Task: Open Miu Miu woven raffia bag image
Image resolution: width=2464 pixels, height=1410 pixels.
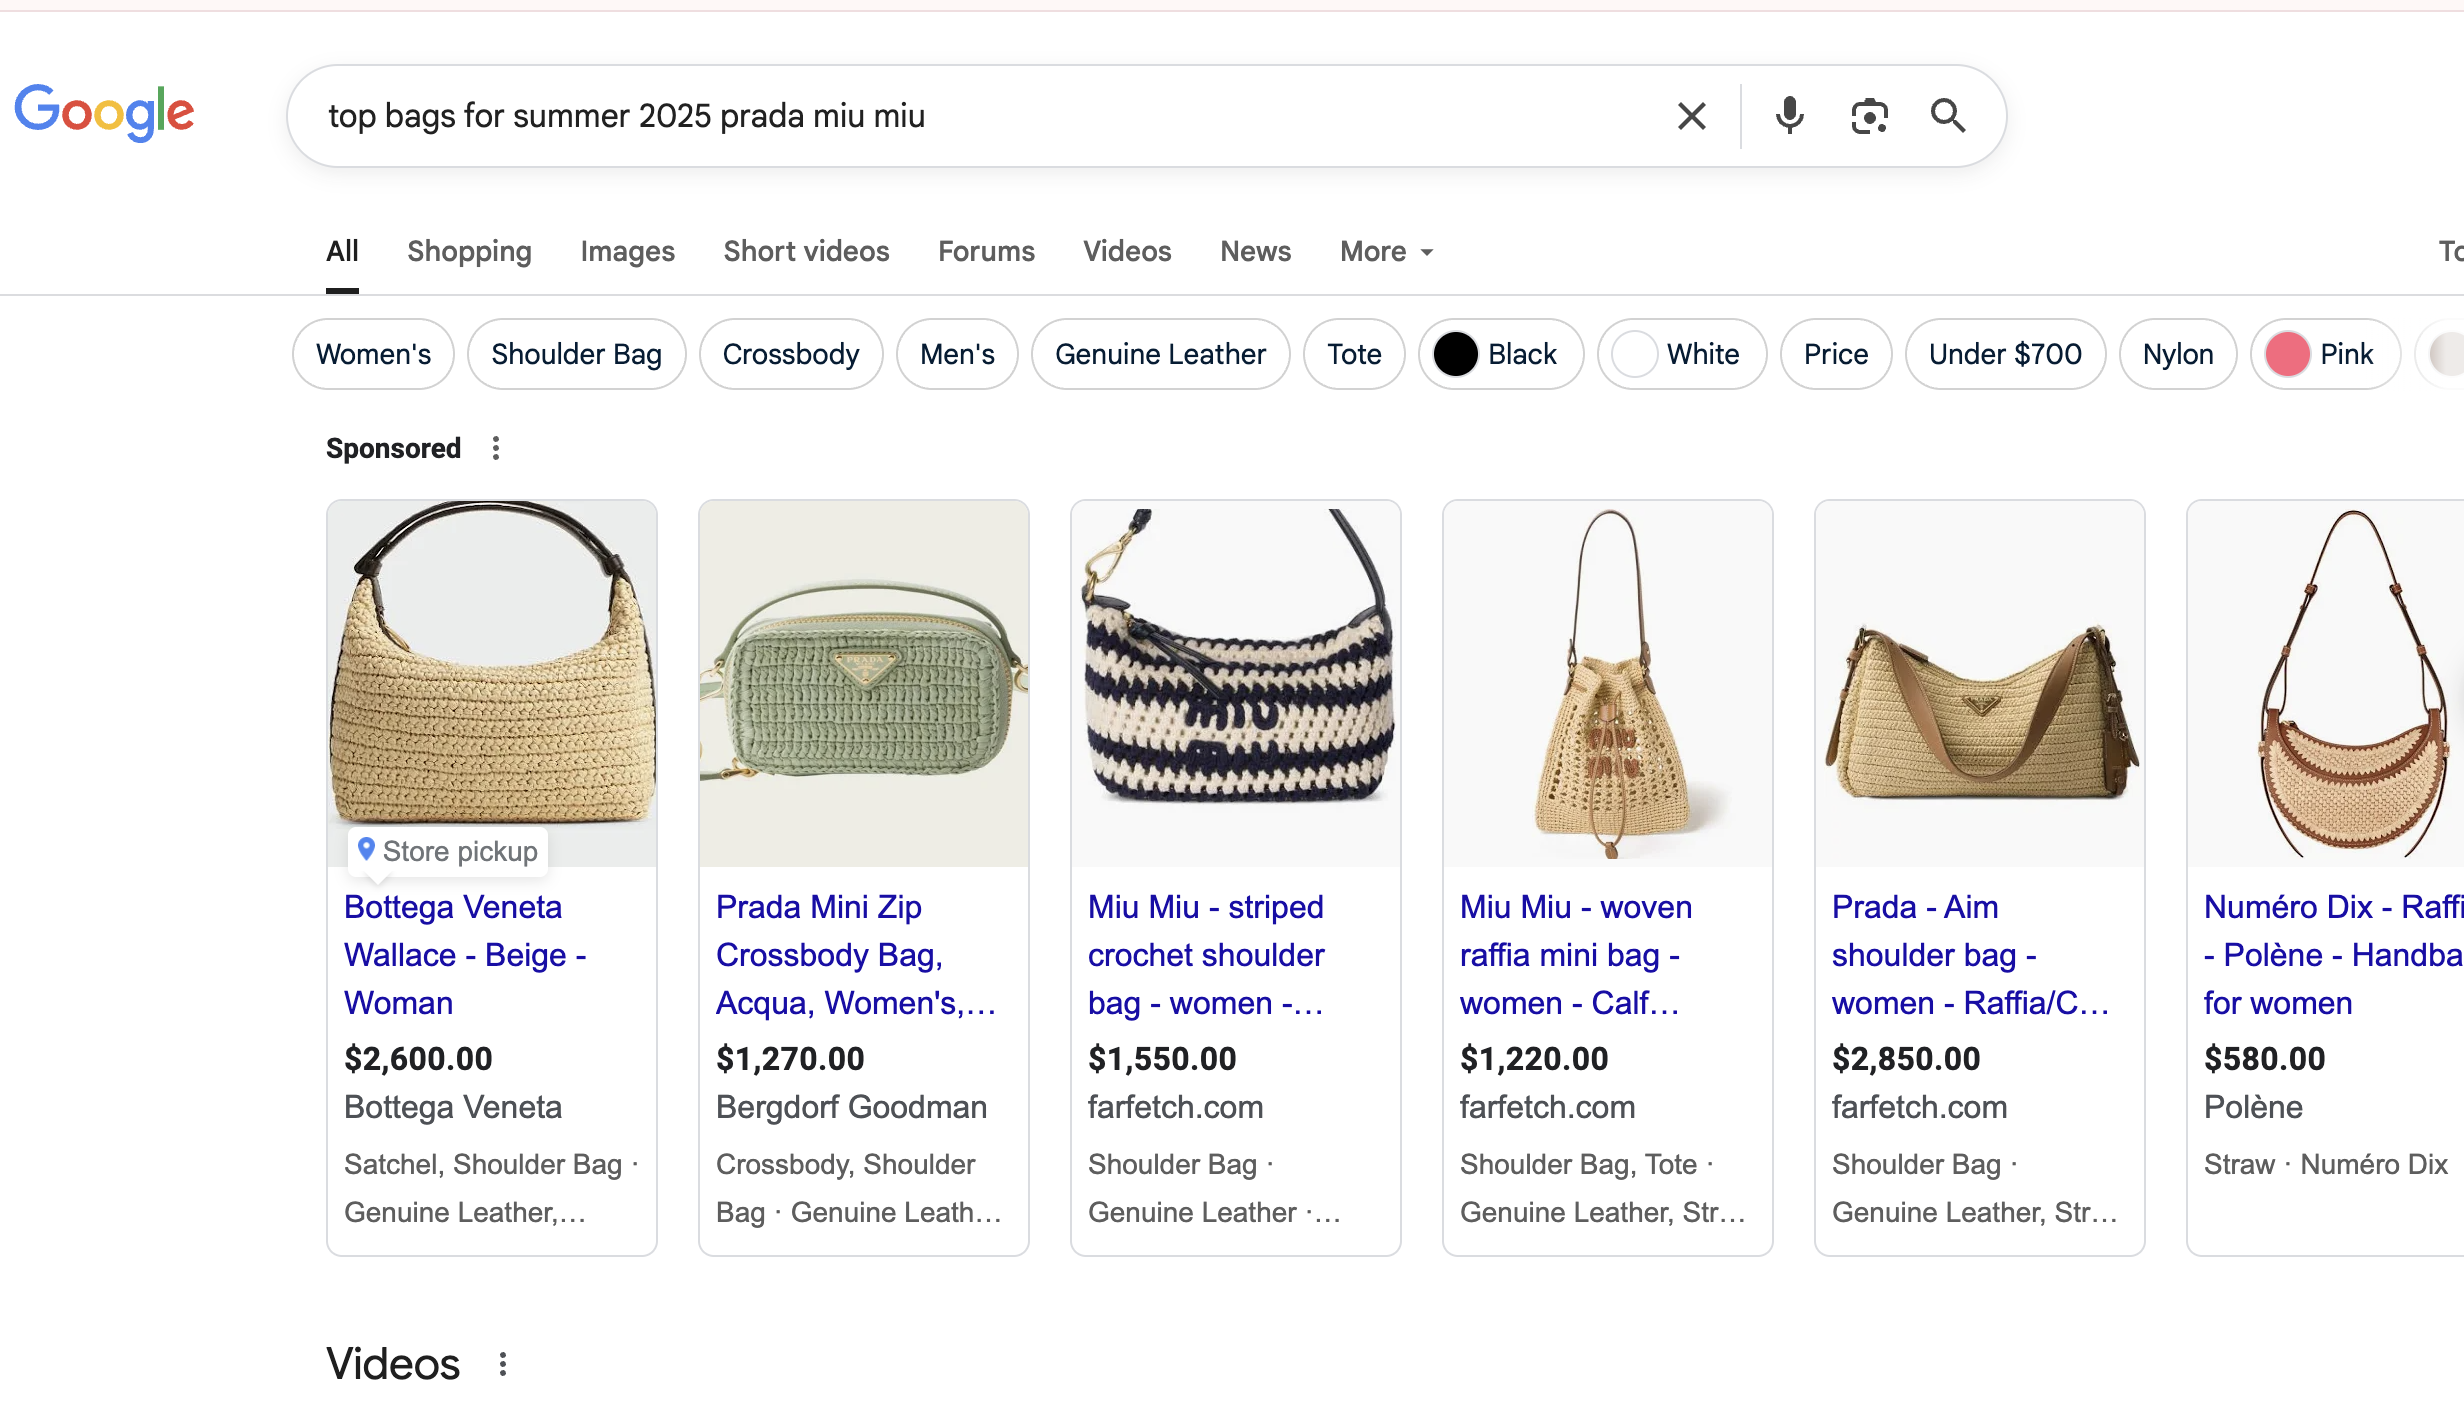Action: coord(1608,683)
